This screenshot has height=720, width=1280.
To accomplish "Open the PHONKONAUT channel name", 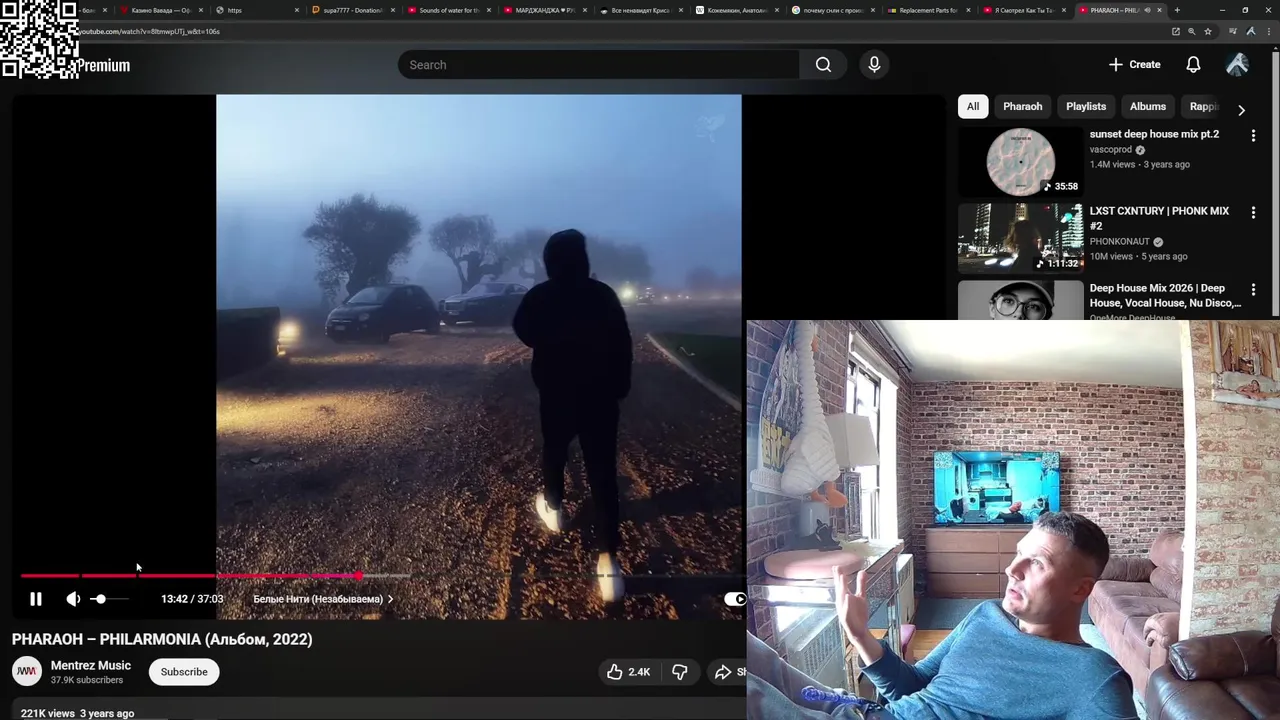I will 1119,242.
